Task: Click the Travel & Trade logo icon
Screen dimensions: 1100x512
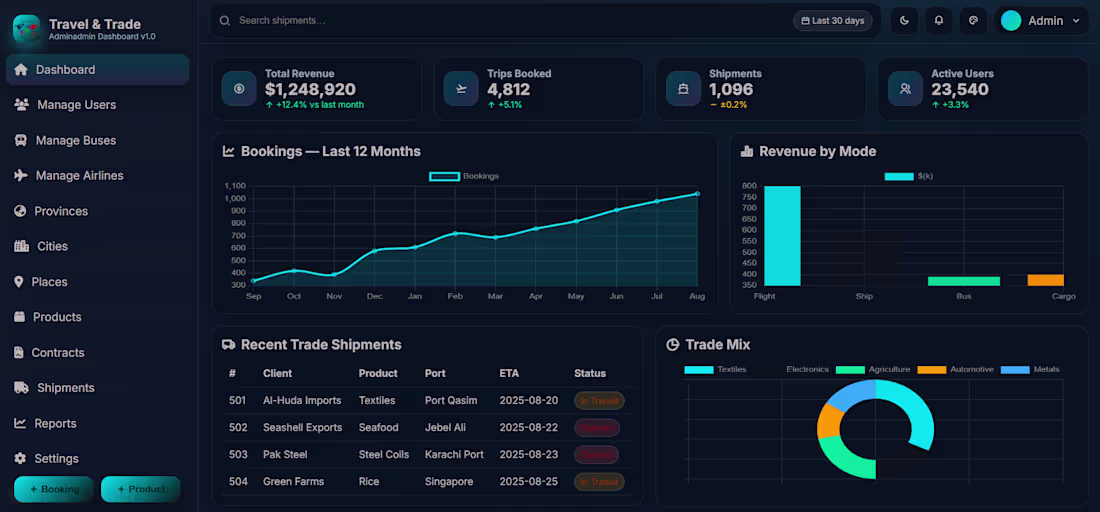Action: [27, 28]
